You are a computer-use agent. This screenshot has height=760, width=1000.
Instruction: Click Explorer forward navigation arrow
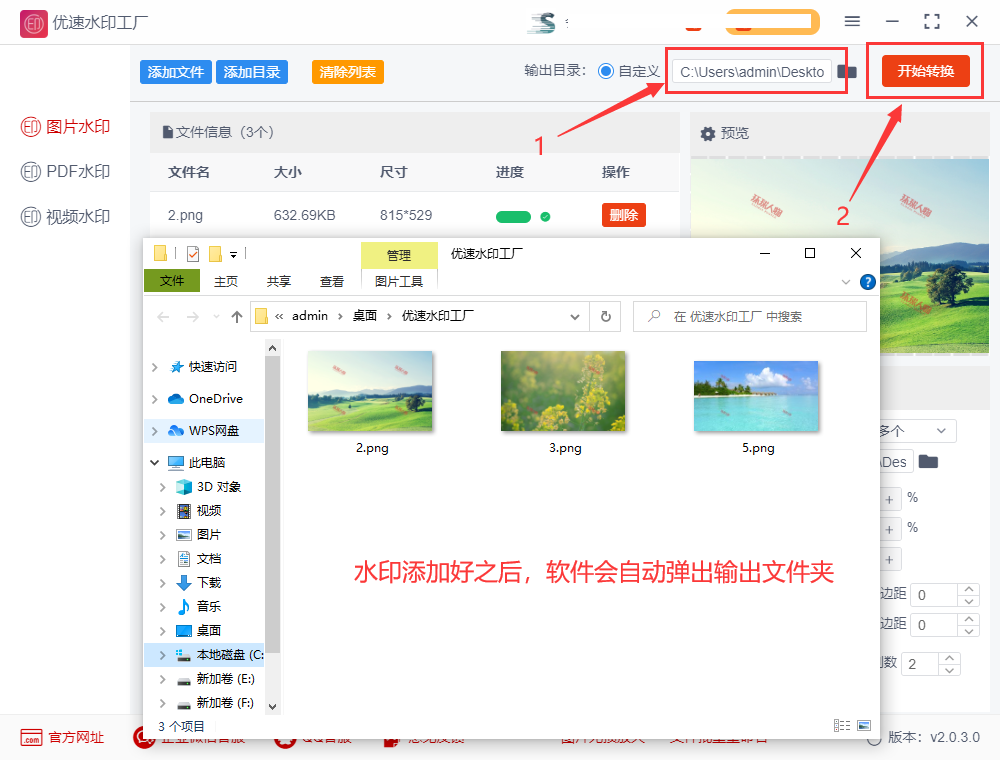tap(193, 317)
